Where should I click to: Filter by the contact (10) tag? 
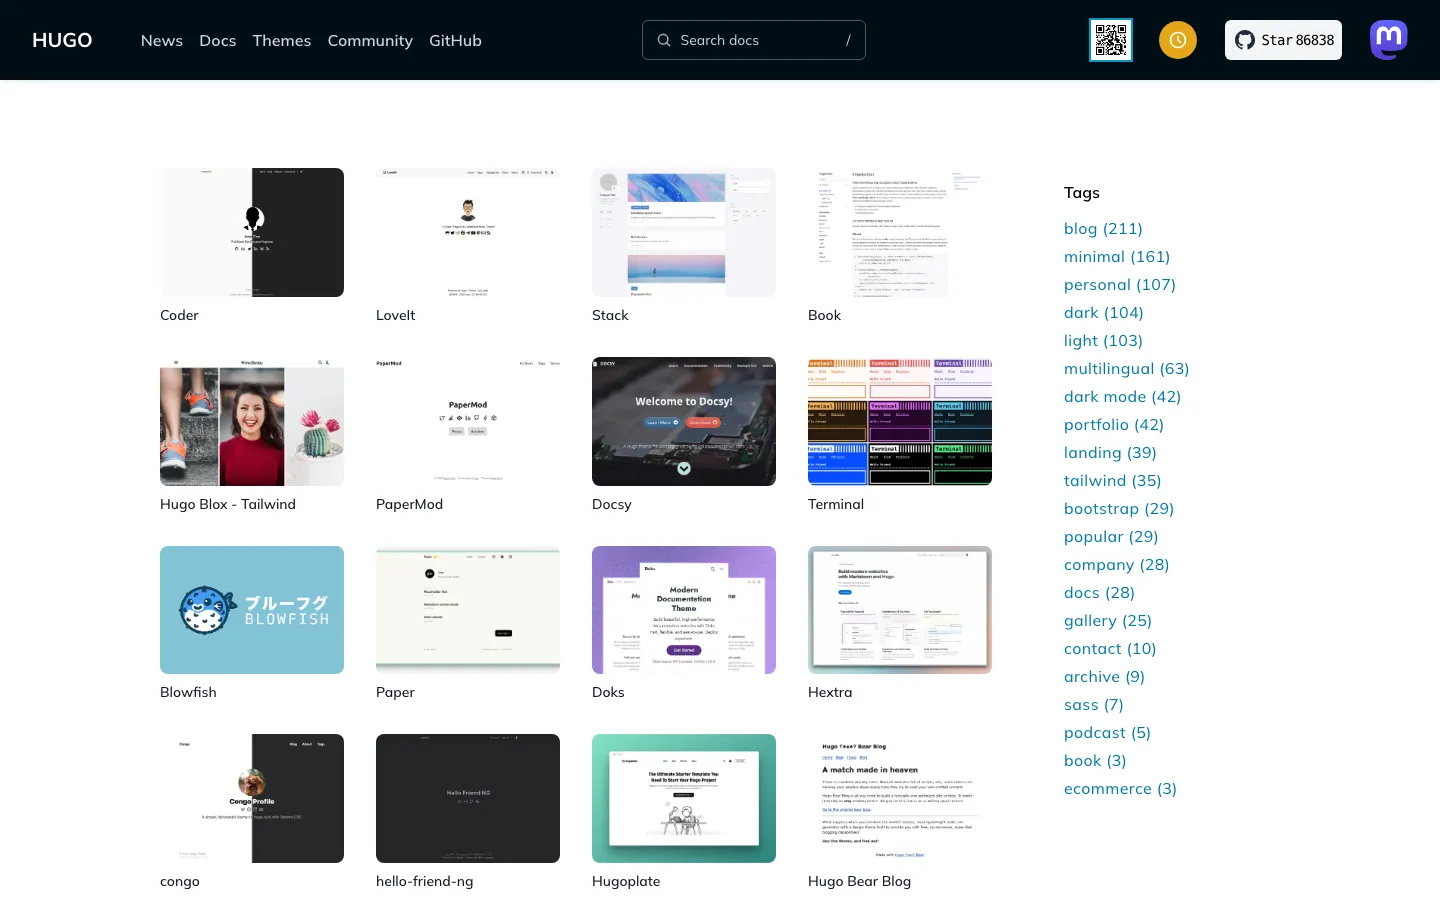[1110, 649]
